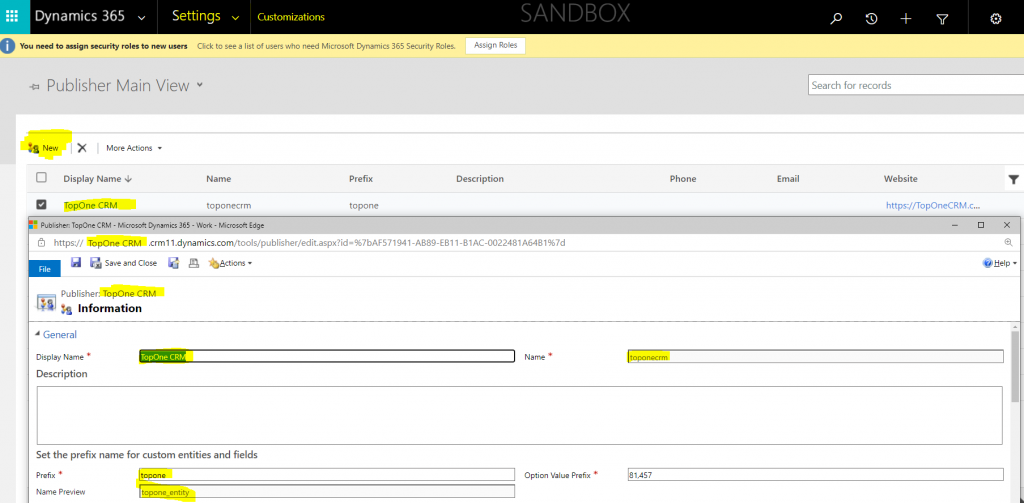This screenshot has height=503, width=1024.
Task: Open the Dynamics 365 app launcher waffle
Action: point(13,17)
